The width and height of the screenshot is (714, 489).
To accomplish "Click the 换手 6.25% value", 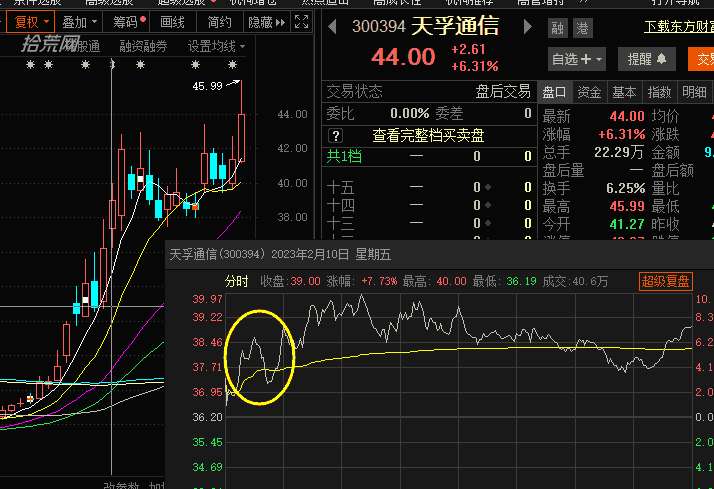I will [x=625, y=188].
